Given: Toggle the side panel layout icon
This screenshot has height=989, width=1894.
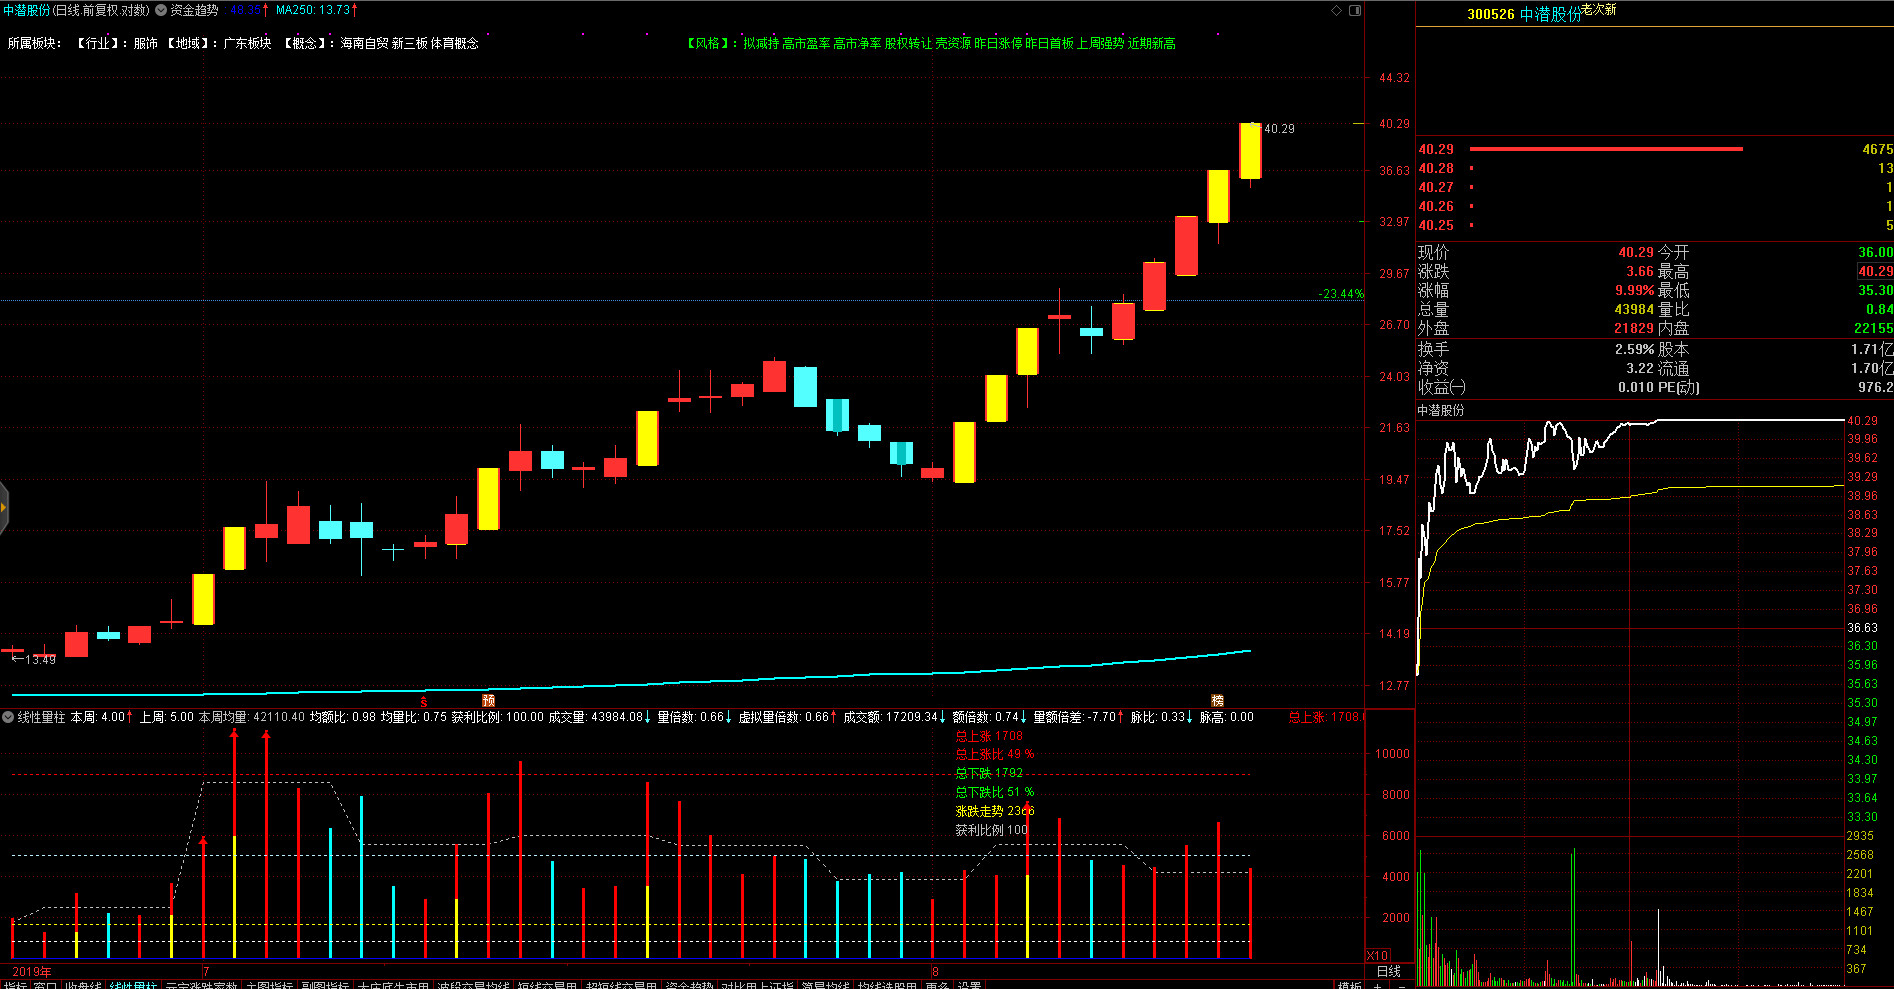Looking at the screenshot, I should point(1355,10).
